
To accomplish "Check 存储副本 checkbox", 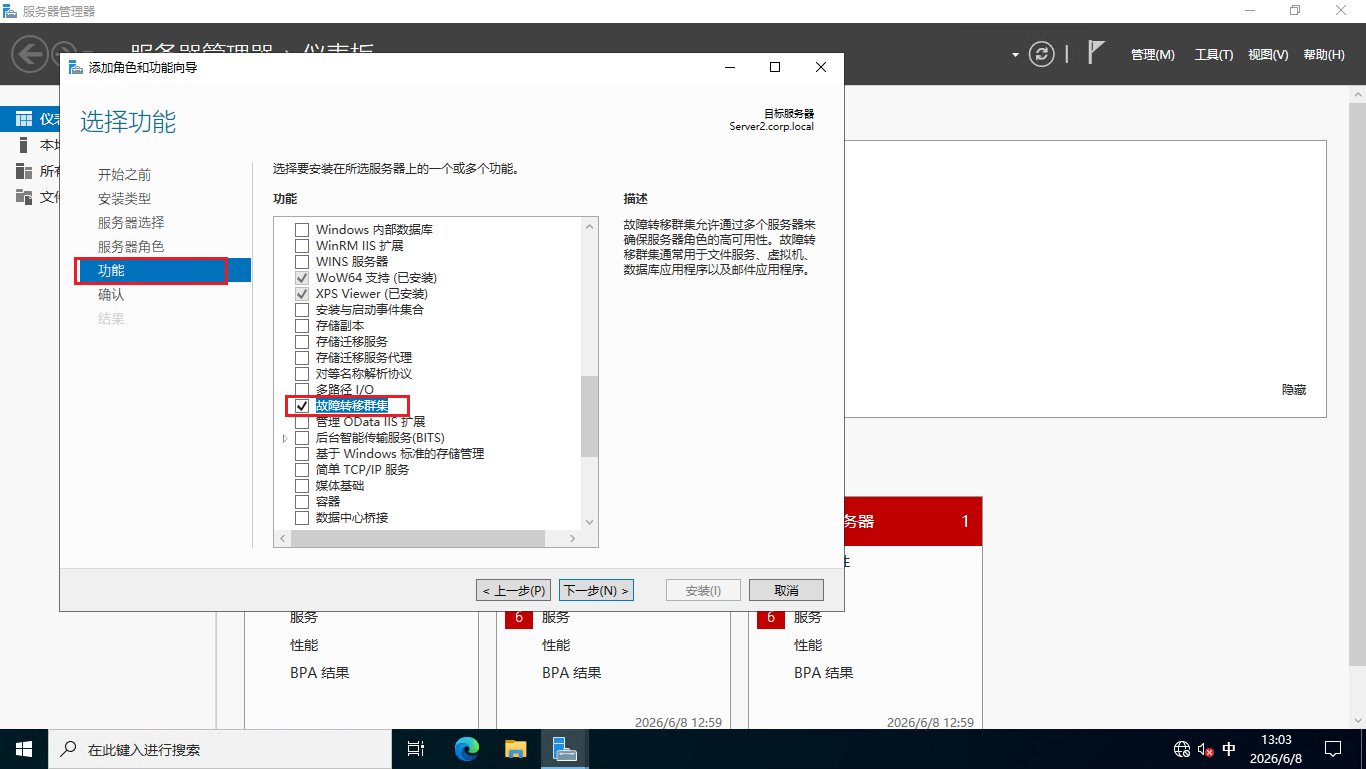I will point(302,326).
